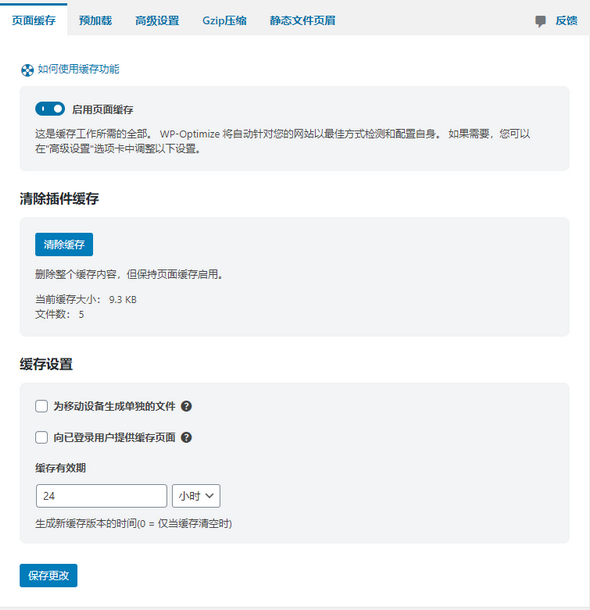Click the 为移动设备生成单独的文件 label text

(114, 406)
